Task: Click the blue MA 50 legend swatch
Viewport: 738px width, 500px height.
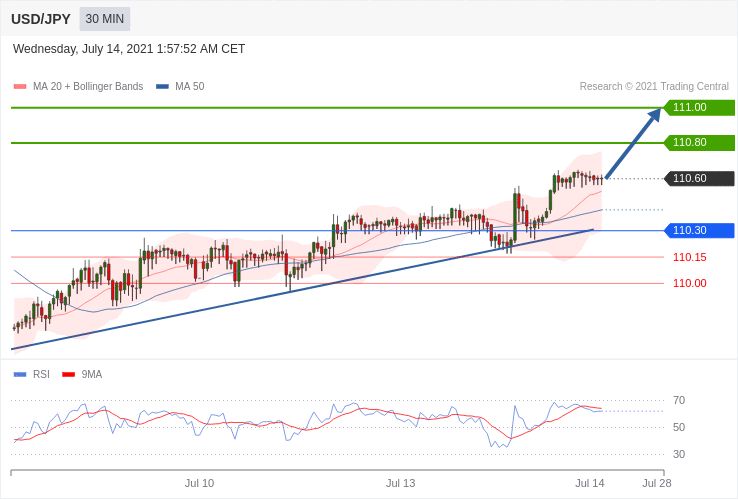Action: pyautogui.click(x=162, y=87)
